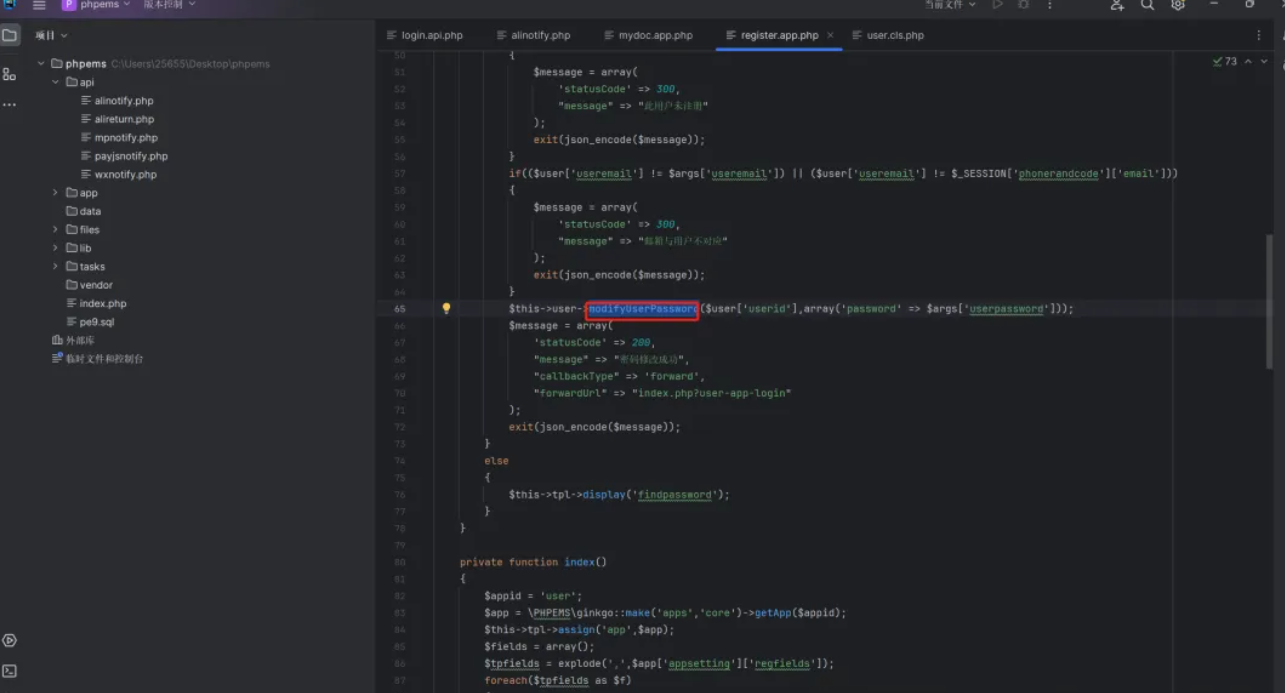Open alinotify.php in project tree

[x=124, y=101]
